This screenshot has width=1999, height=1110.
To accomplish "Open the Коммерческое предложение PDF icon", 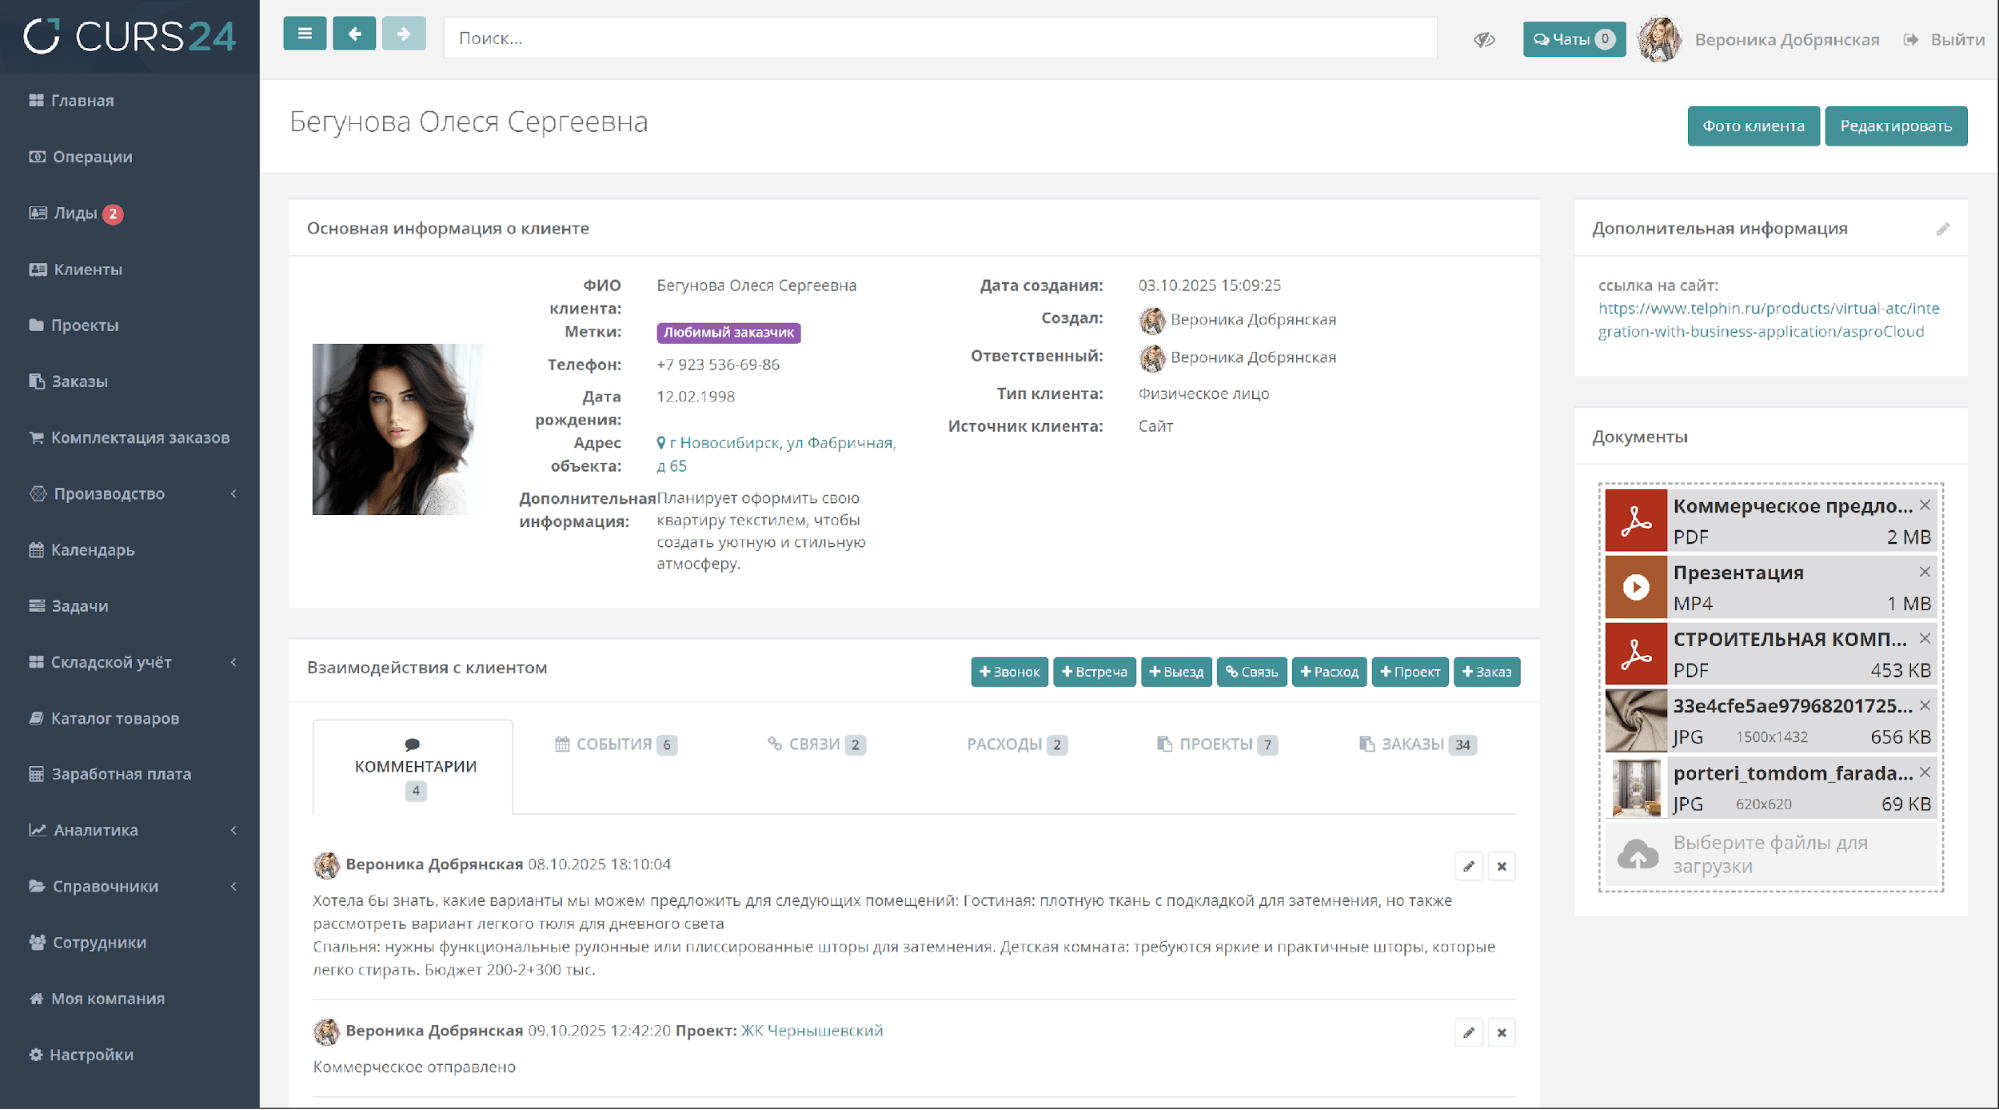I will click(x=1636, y=520).
